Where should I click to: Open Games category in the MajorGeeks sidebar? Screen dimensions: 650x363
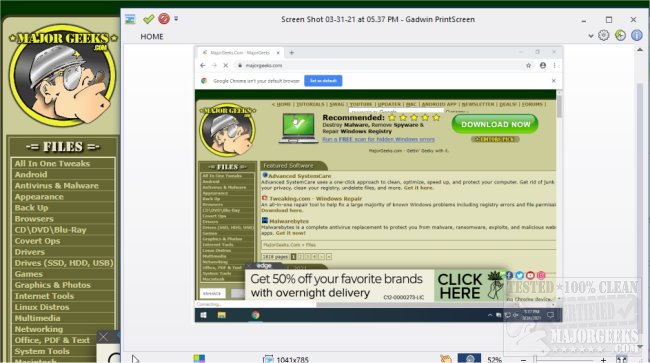(28, 274)
